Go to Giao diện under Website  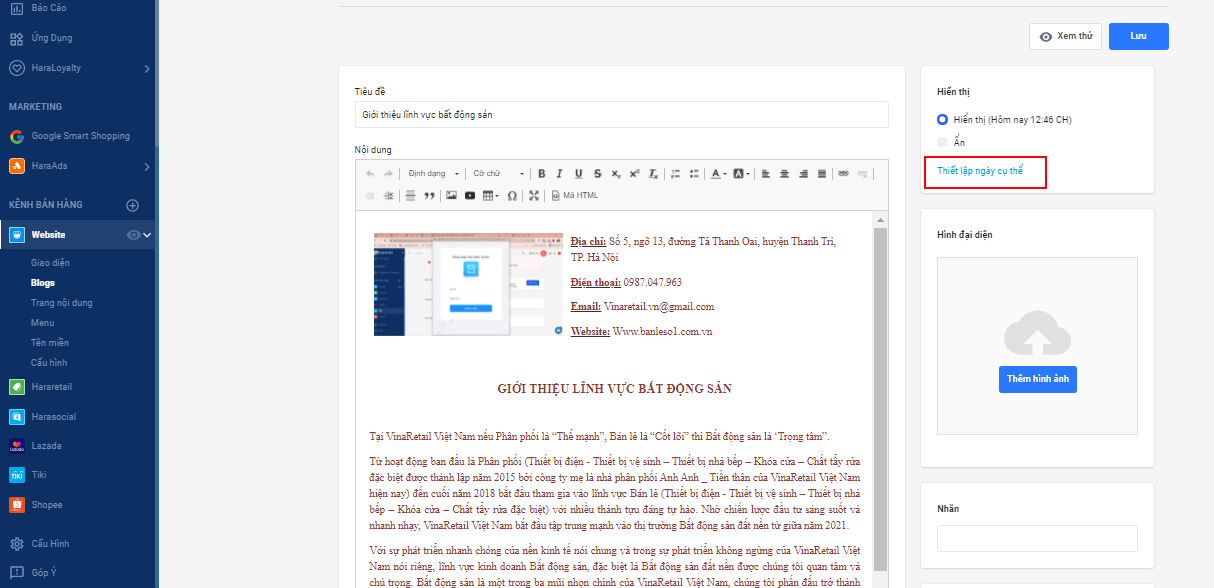[x=50, y=263]
